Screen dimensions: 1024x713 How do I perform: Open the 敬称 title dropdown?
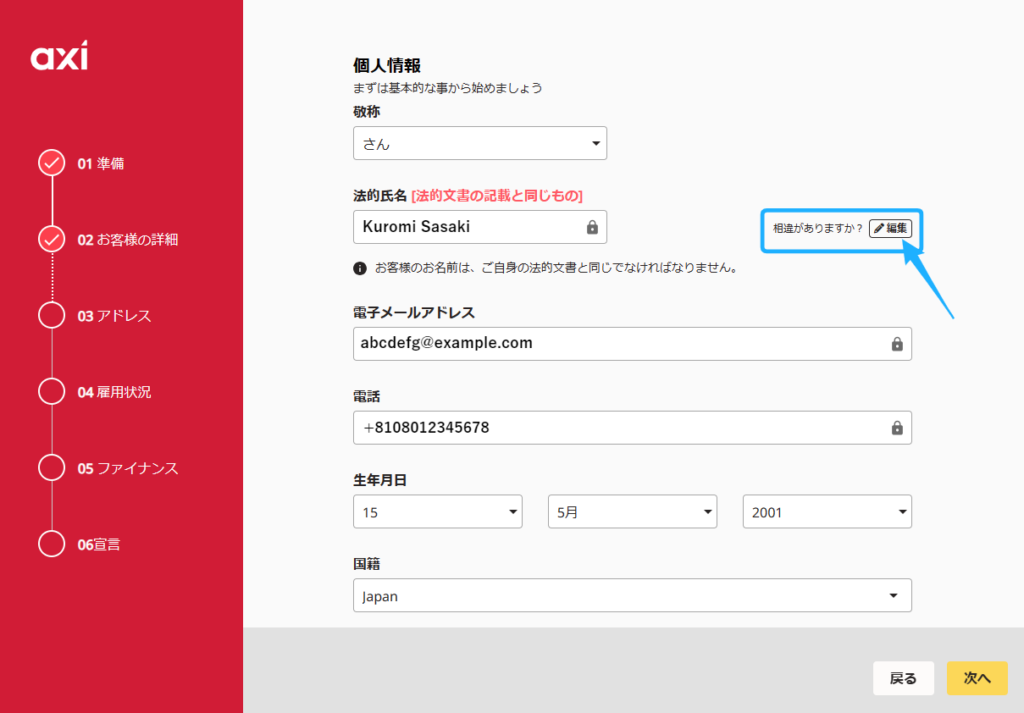coord(480,143)
